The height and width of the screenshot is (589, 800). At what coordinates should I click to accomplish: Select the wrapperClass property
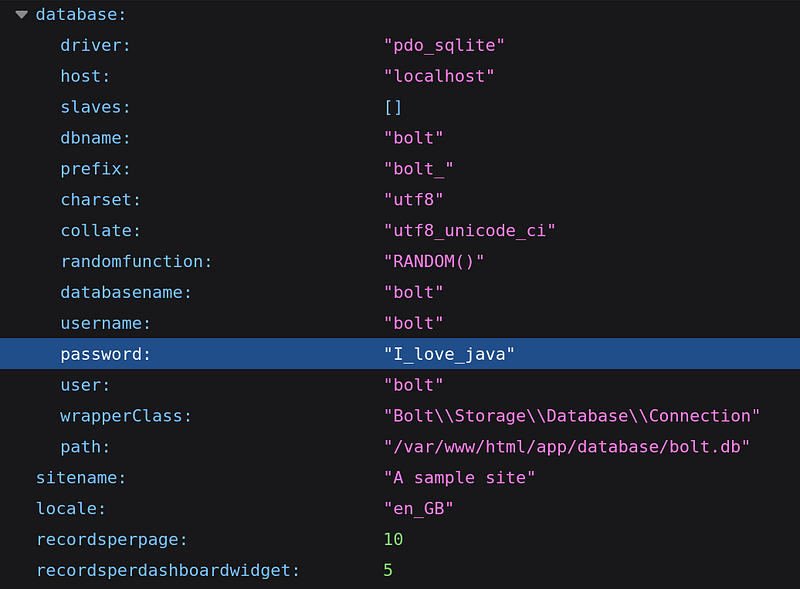[x=125, y=416]
